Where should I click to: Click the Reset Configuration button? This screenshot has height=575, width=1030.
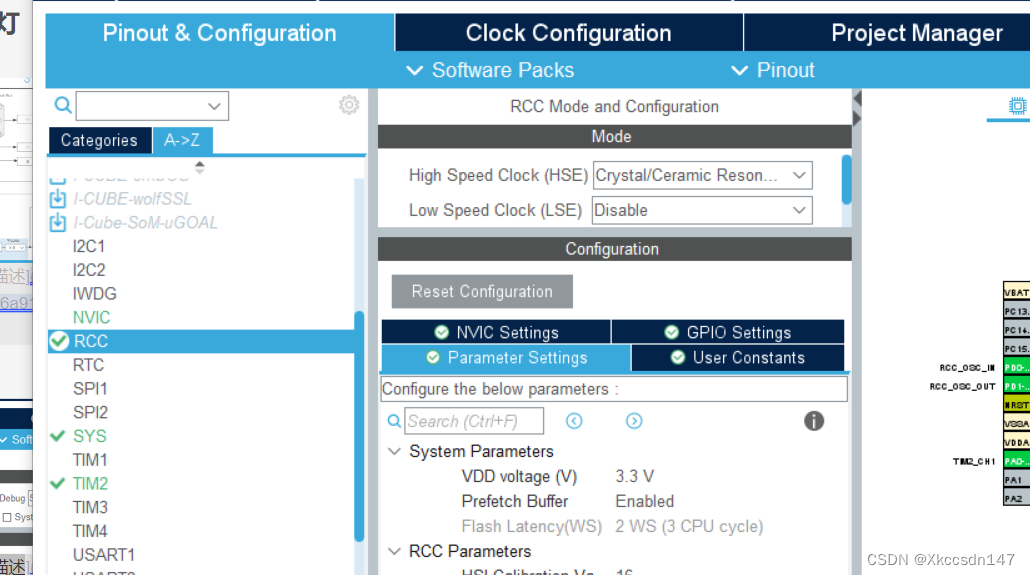tap(482, 291)
